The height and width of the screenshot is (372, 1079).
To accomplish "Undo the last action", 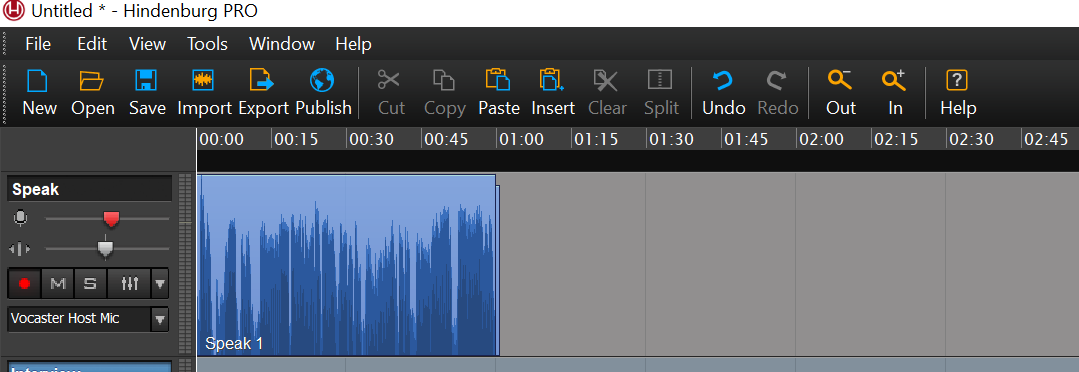I will click(x=723, y=81).
